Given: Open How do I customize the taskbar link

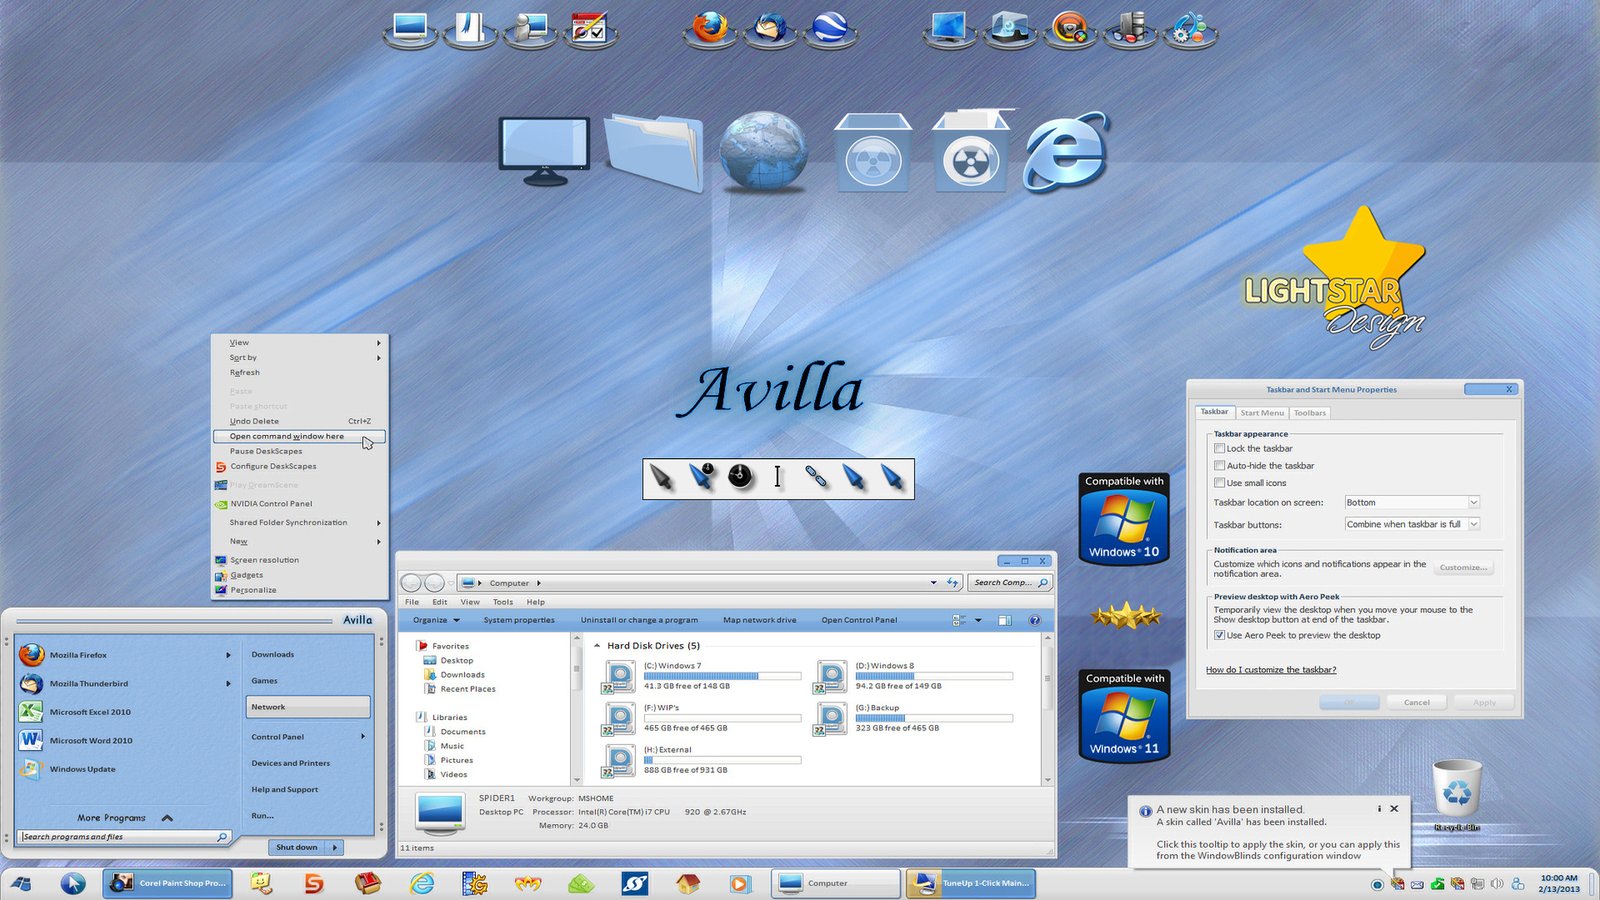Looking at the screenshot, I should point(1271,670).
